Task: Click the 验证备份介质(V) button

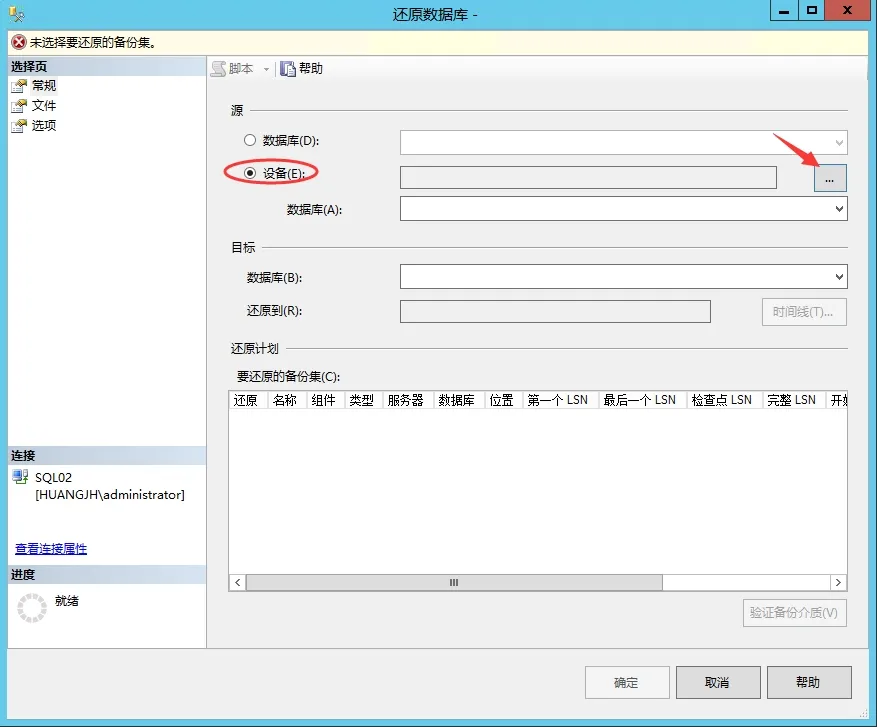Action: [794, 613]
